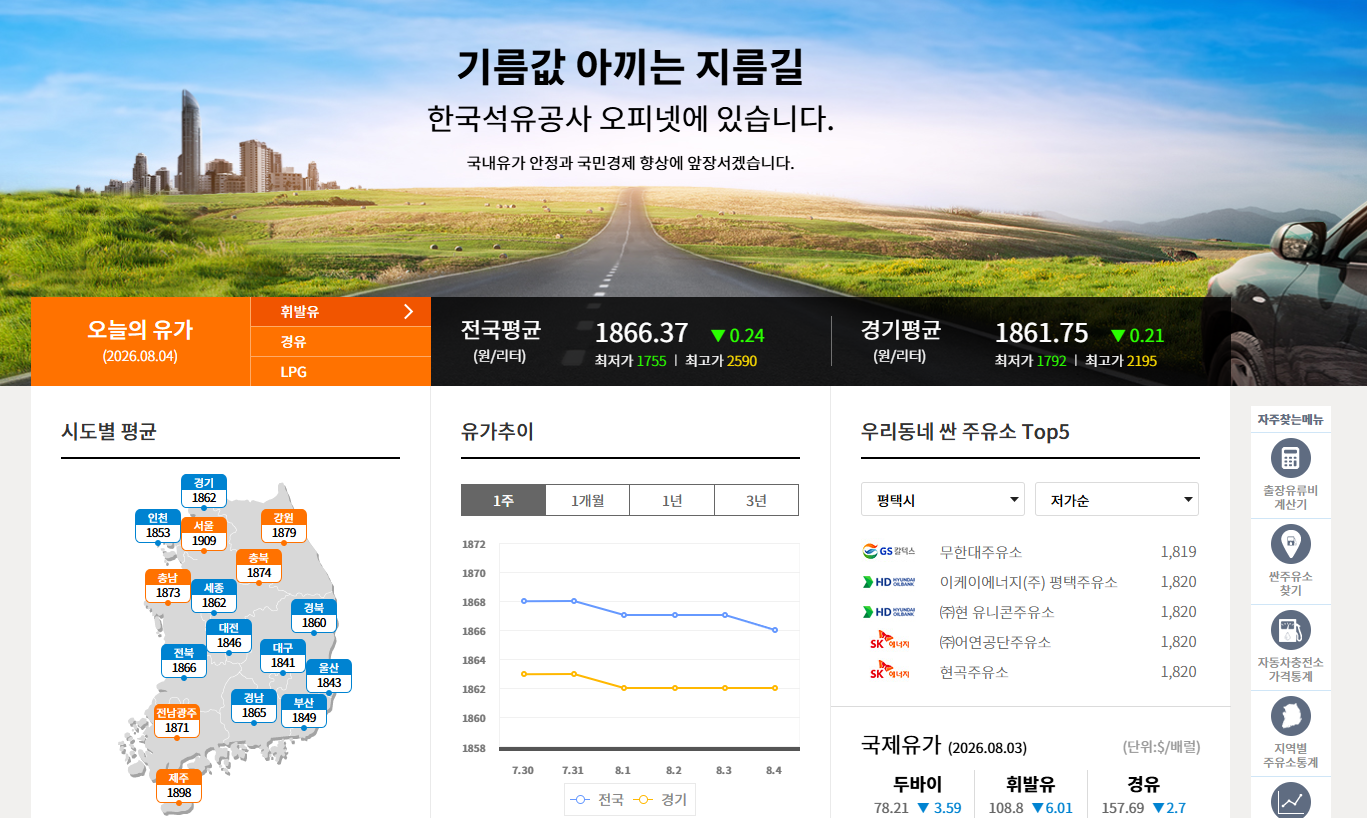Toggle the 경기 series in chart legend

[660, 800]
